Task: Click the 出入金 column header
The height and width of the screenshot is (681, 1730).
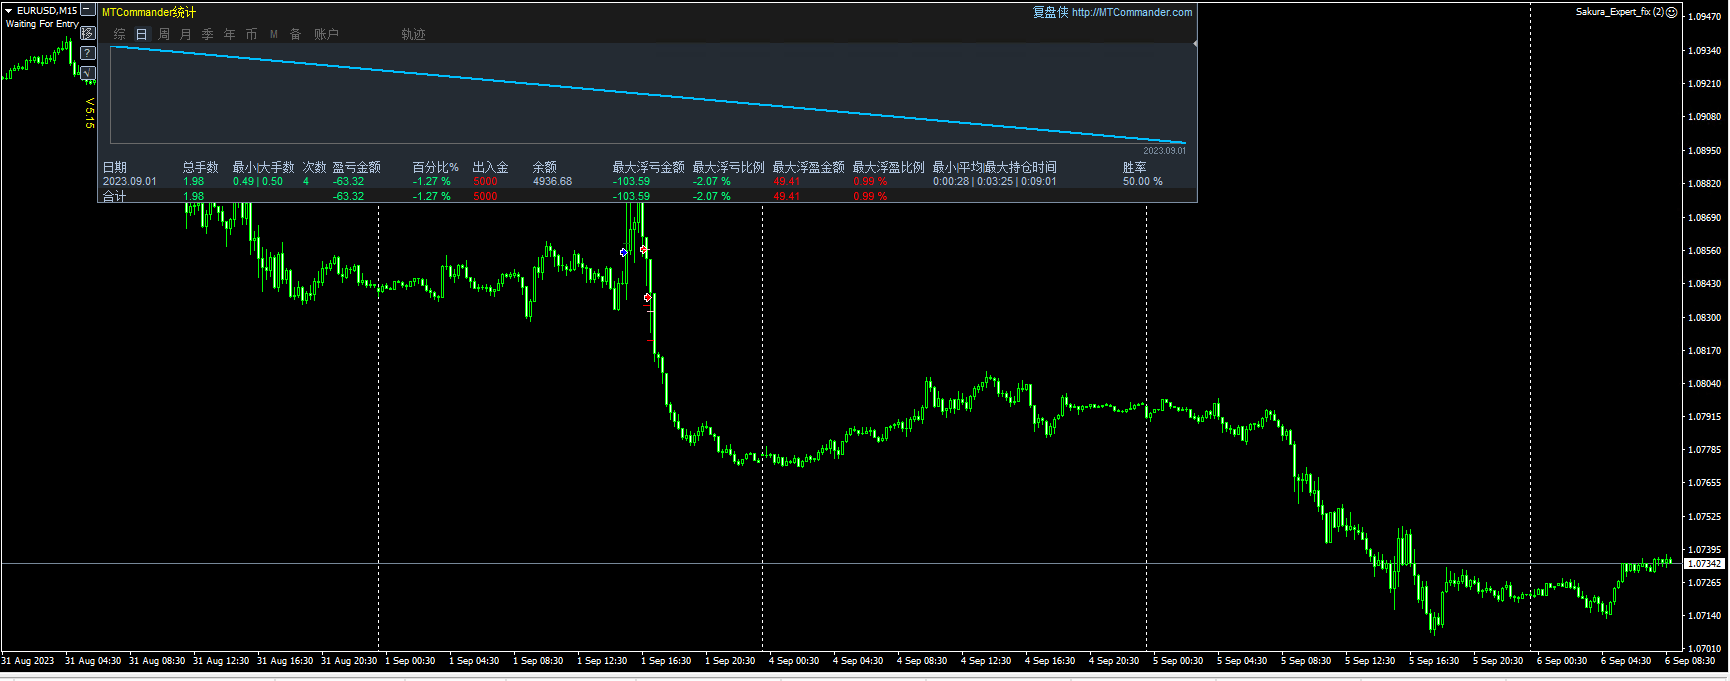Action: (491, 167)
